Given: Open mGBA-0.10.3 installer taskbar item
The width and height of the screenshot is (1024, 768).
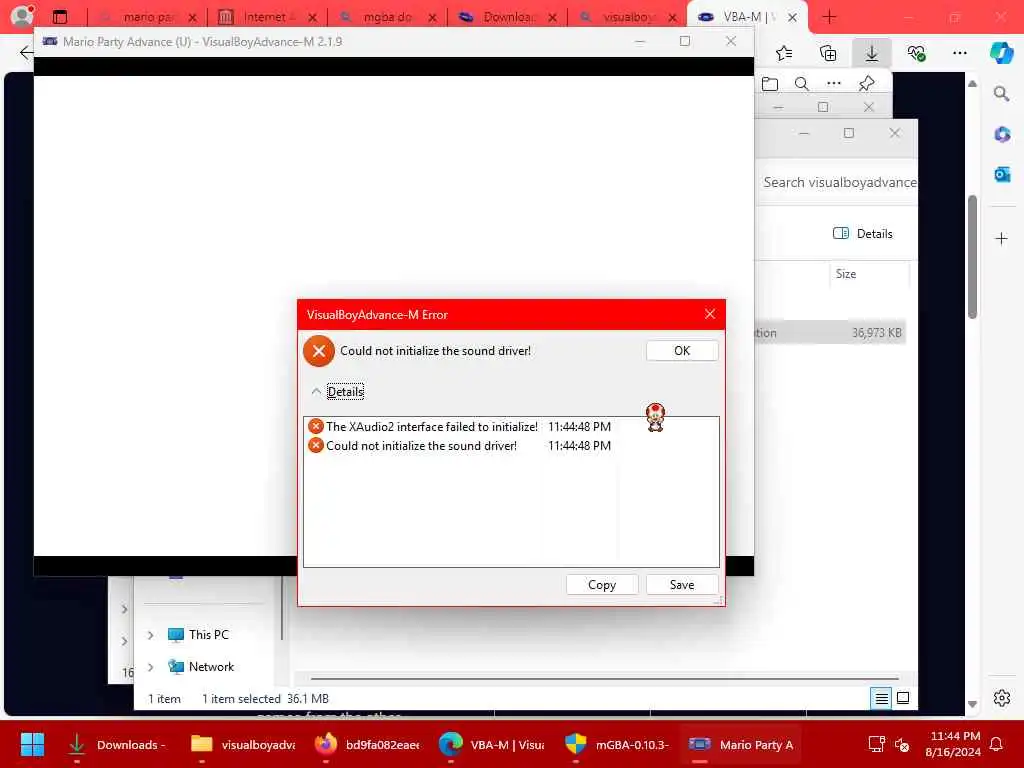Looking at the screenshot, I should click(616, 744).
